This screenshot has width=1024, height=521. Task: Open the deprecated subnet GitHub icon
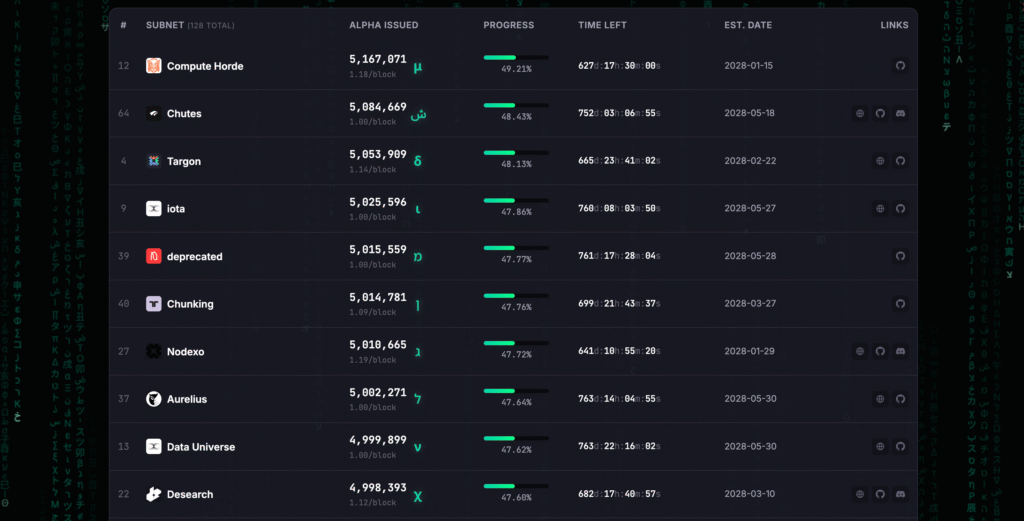coord(899,256)
